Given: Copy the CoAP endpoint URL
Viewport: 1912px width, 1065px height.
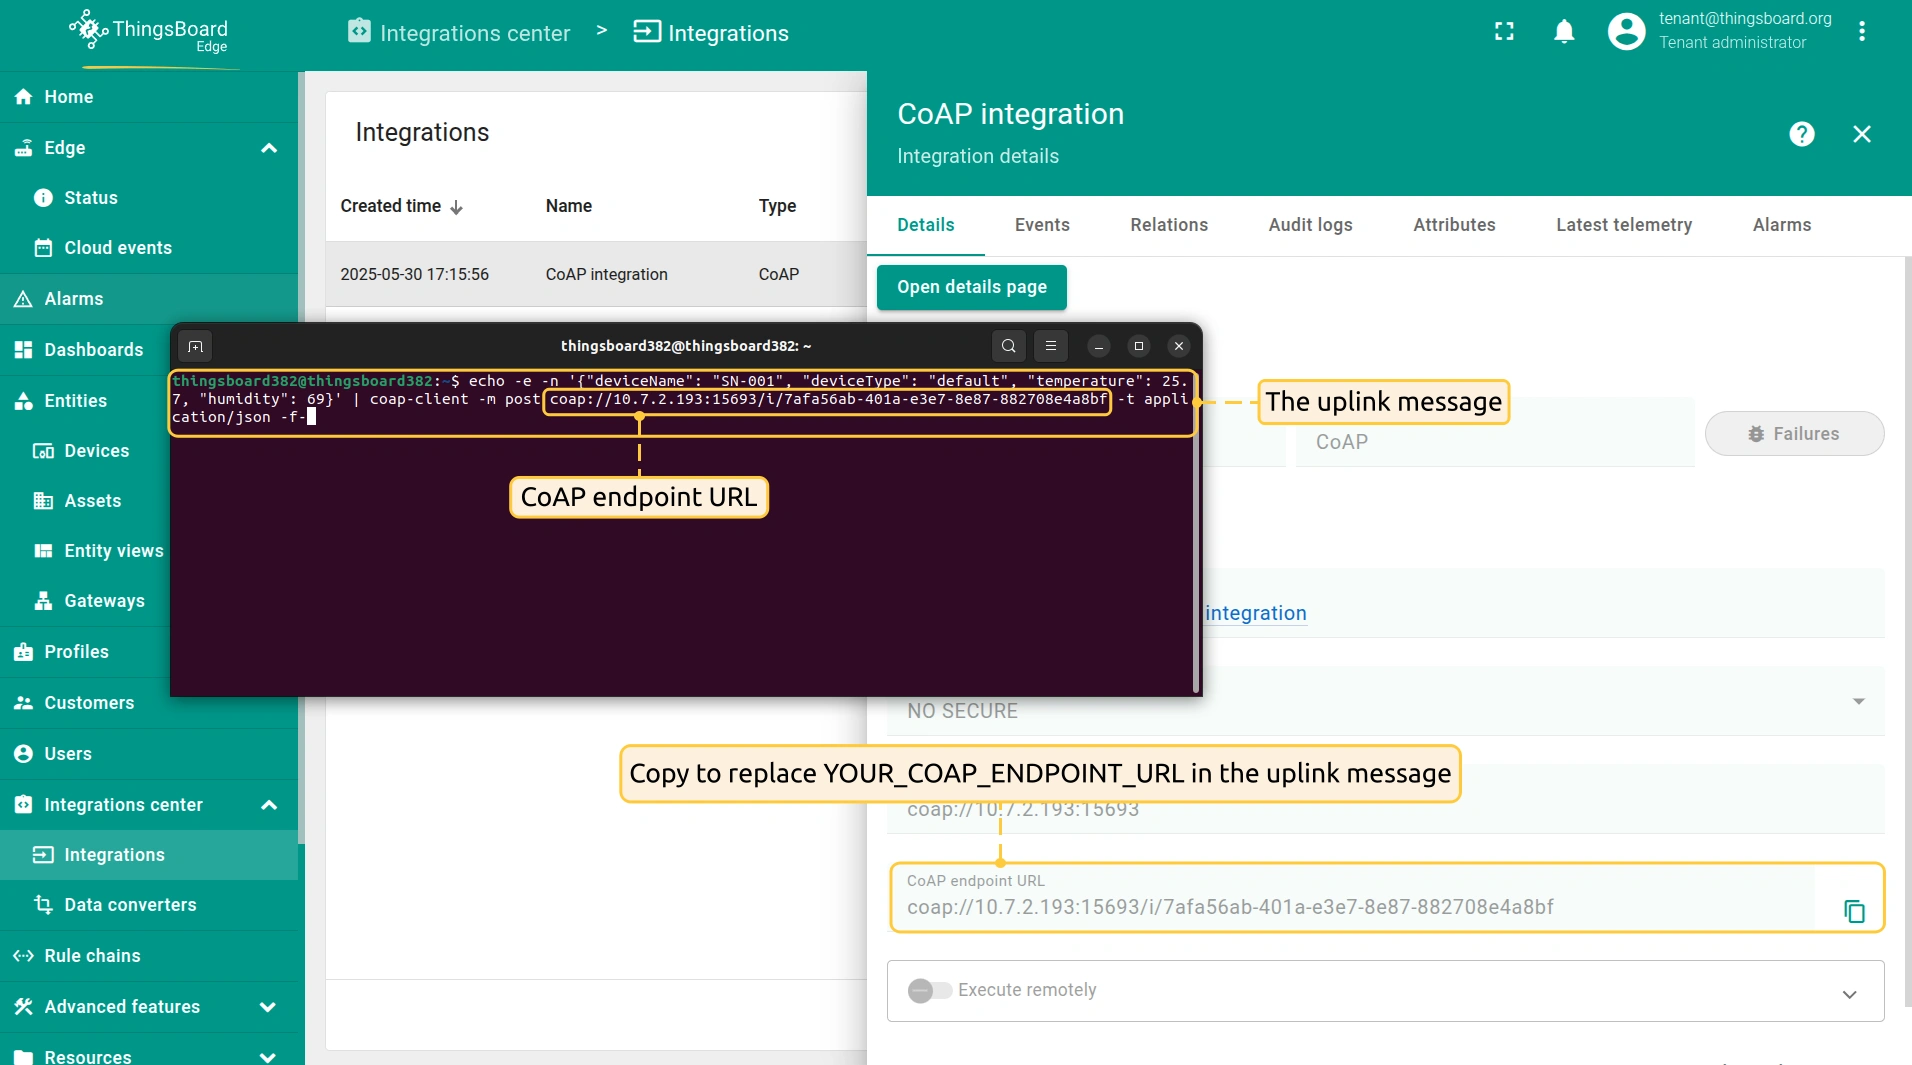Looking at the screenshot, I should tap(1853, 911).
